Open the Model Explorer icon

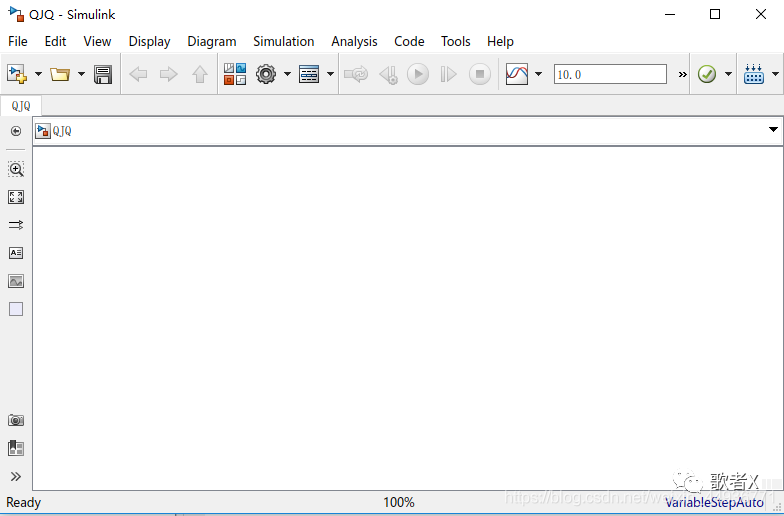[x=309, y=74]
